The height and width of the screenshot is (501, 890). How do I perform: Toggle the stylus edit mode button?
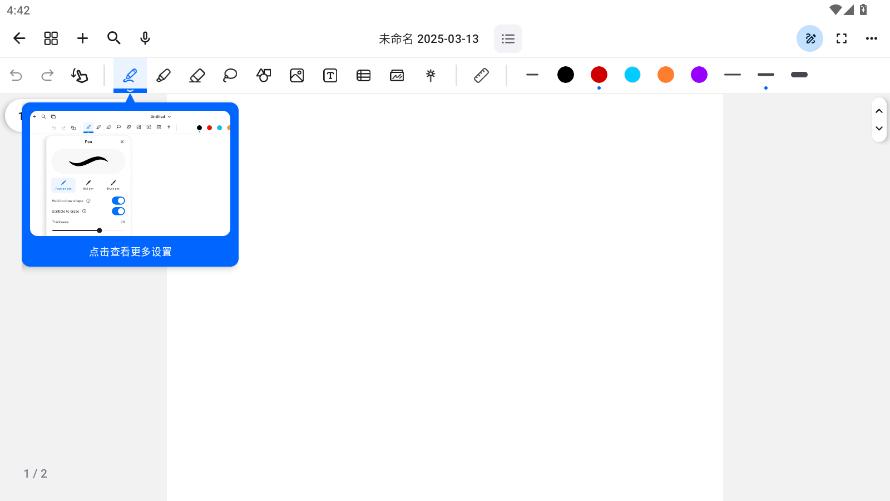point(810,38)
